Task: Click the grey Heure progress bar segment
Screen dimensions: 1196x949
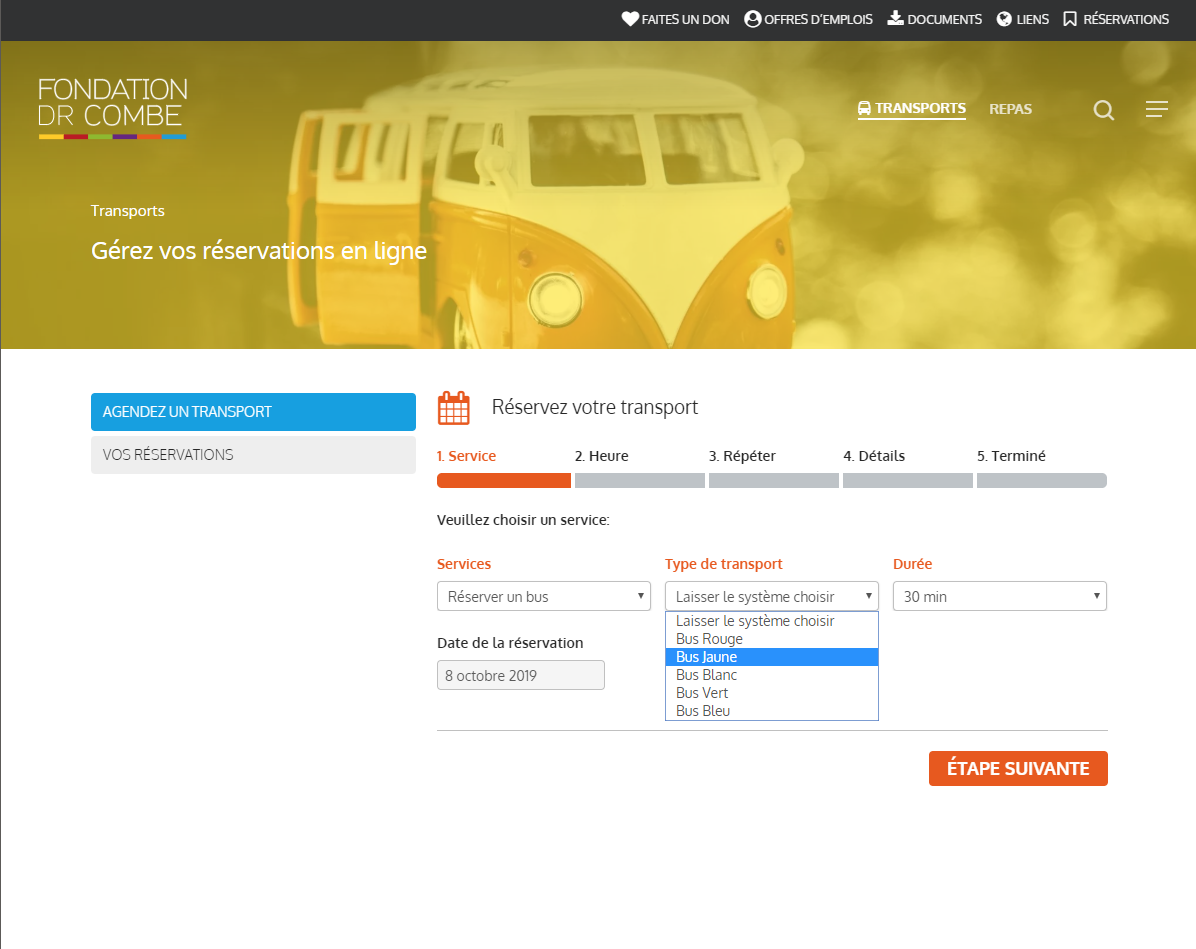Action: [x=640, y=481]
